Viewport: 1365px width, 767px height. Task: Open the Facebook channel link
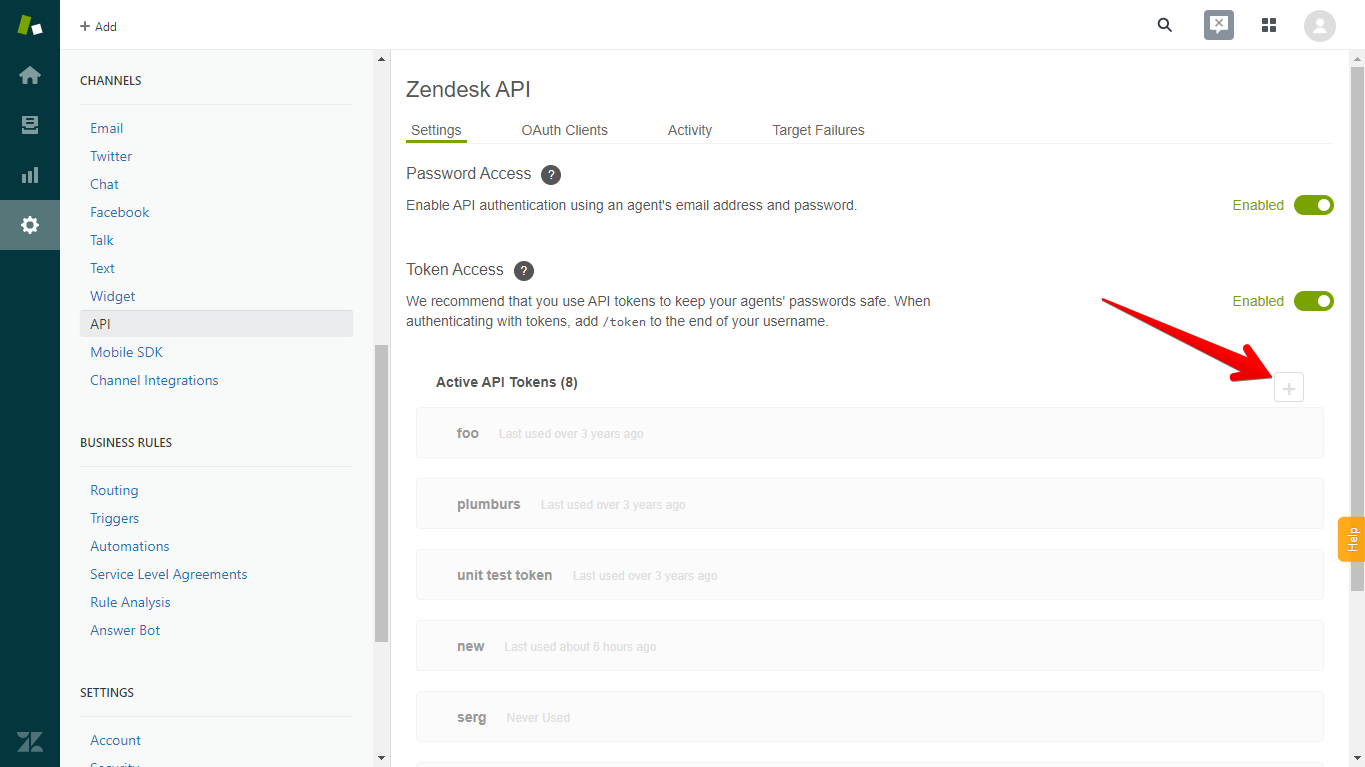119,212
